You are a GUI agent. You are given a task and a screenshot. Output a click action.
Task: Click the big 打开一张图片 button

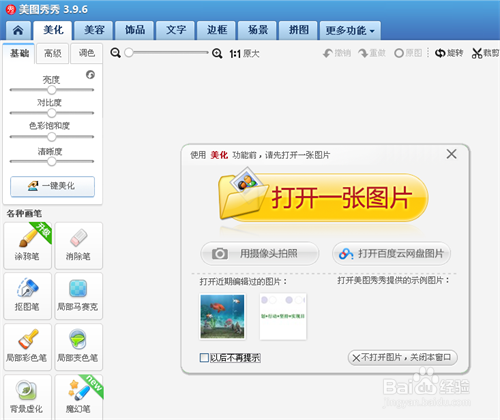pos(323,197)
